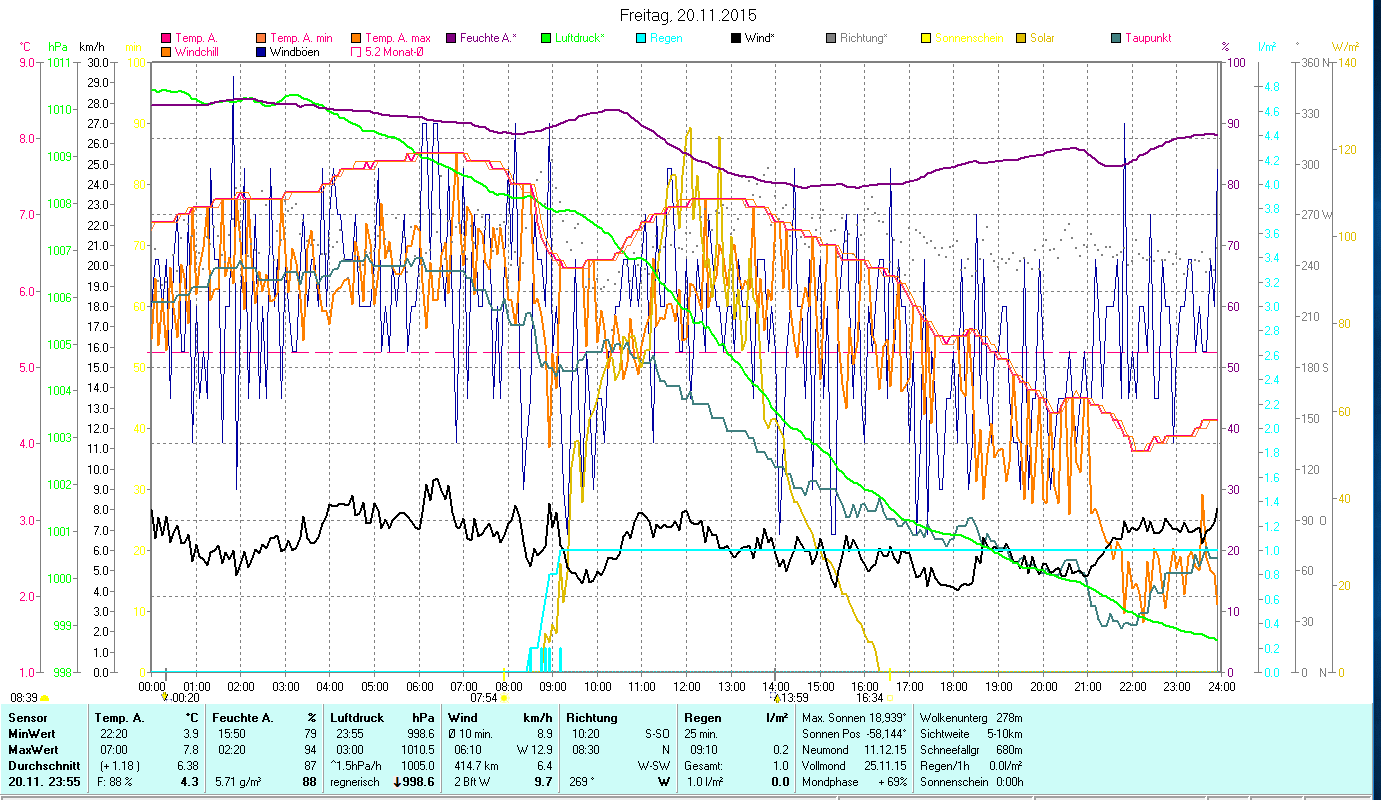Click the sunset sun icon at 16:34

pos(890,699)
